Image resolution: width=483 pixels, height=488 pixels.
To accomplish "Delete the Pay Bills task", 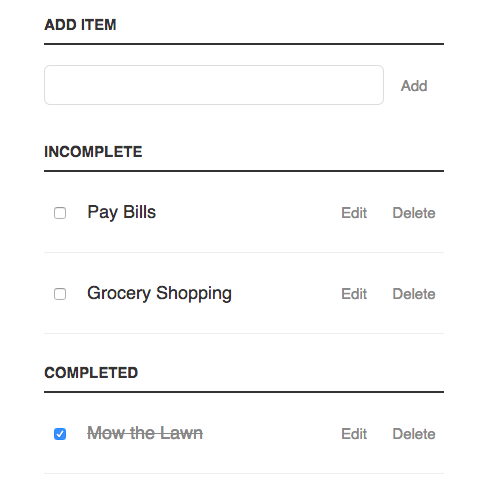I will 414,213.
